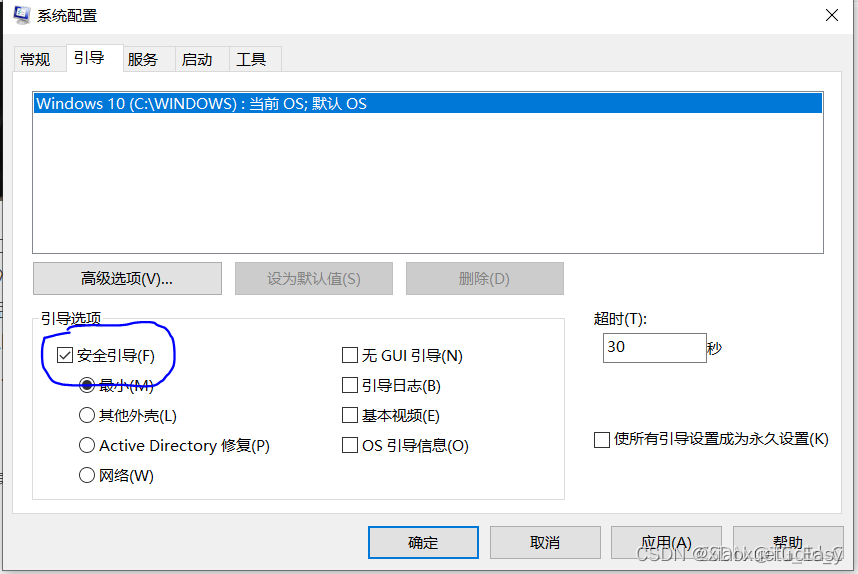
Task: Check 使所有引导设置成为永久设置(K)
Action: pos(602,439)
